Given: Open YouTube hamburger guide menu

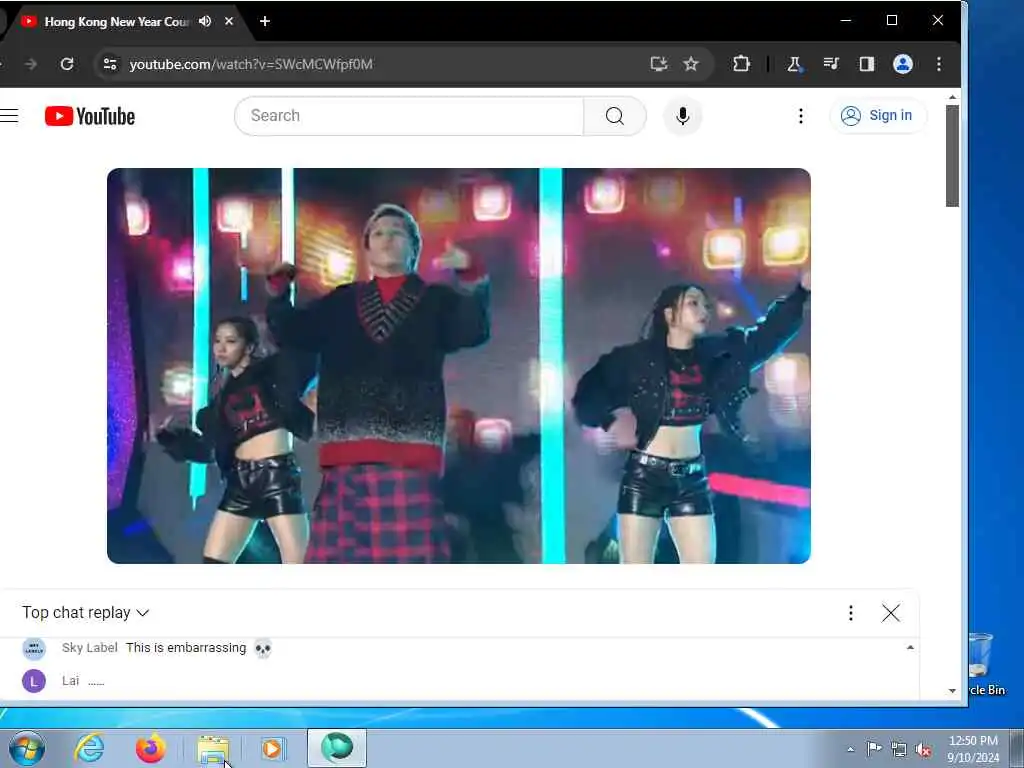Looking at the screenshot, I should tap(9, 116).
